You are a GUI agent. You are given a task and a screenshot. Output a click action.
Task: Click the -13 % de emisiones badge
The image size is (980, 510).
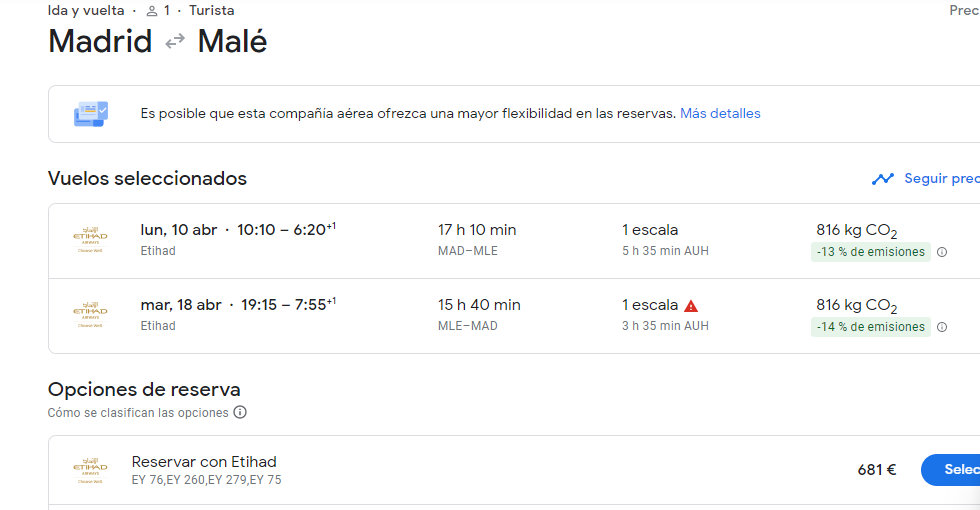[871, 252]
